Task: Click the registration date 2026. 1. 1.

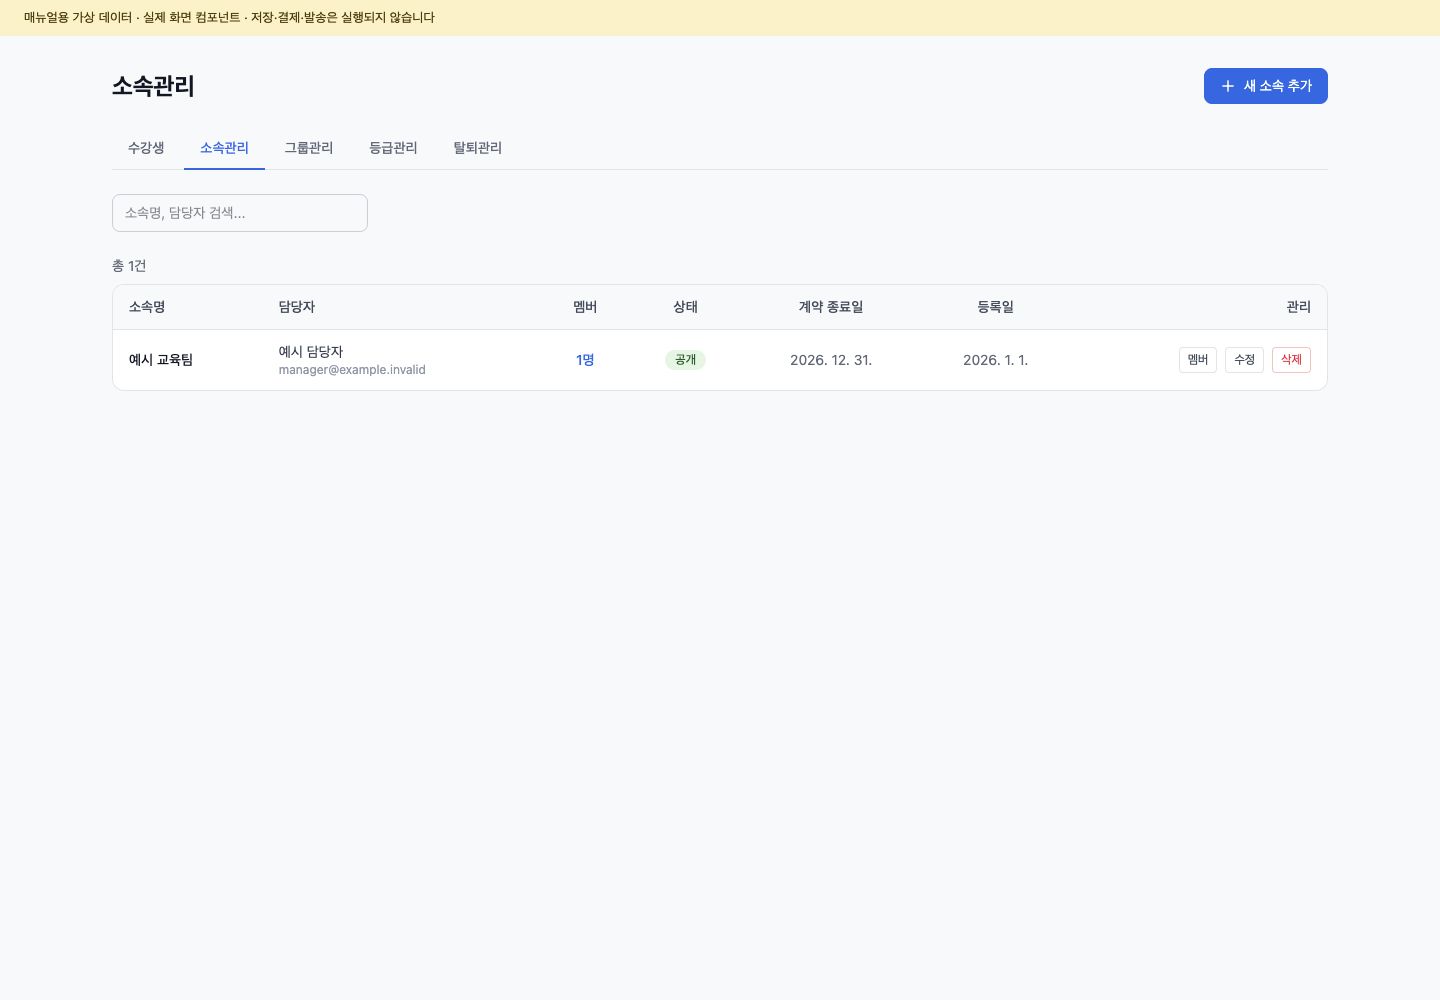Action: [995, 360]
